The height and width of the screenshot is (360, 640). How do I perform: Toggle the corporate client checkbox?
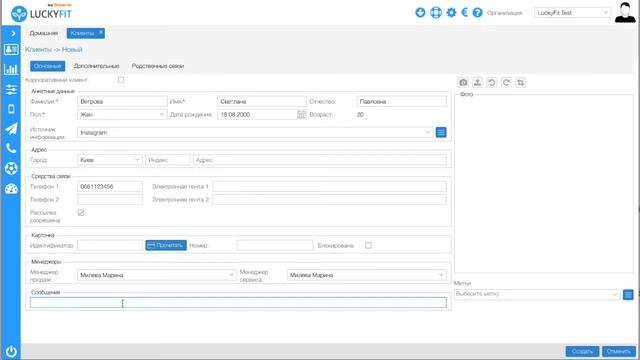tap(121, 80)
